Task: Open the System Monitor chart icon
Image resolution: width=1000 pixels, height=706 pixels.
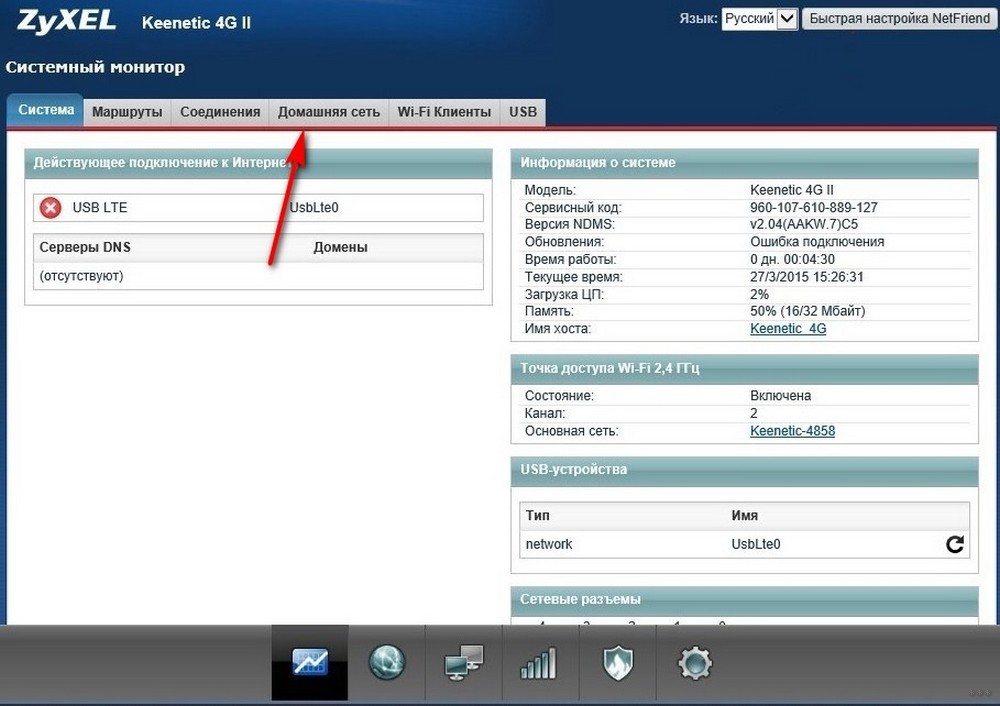Action: 310,663
